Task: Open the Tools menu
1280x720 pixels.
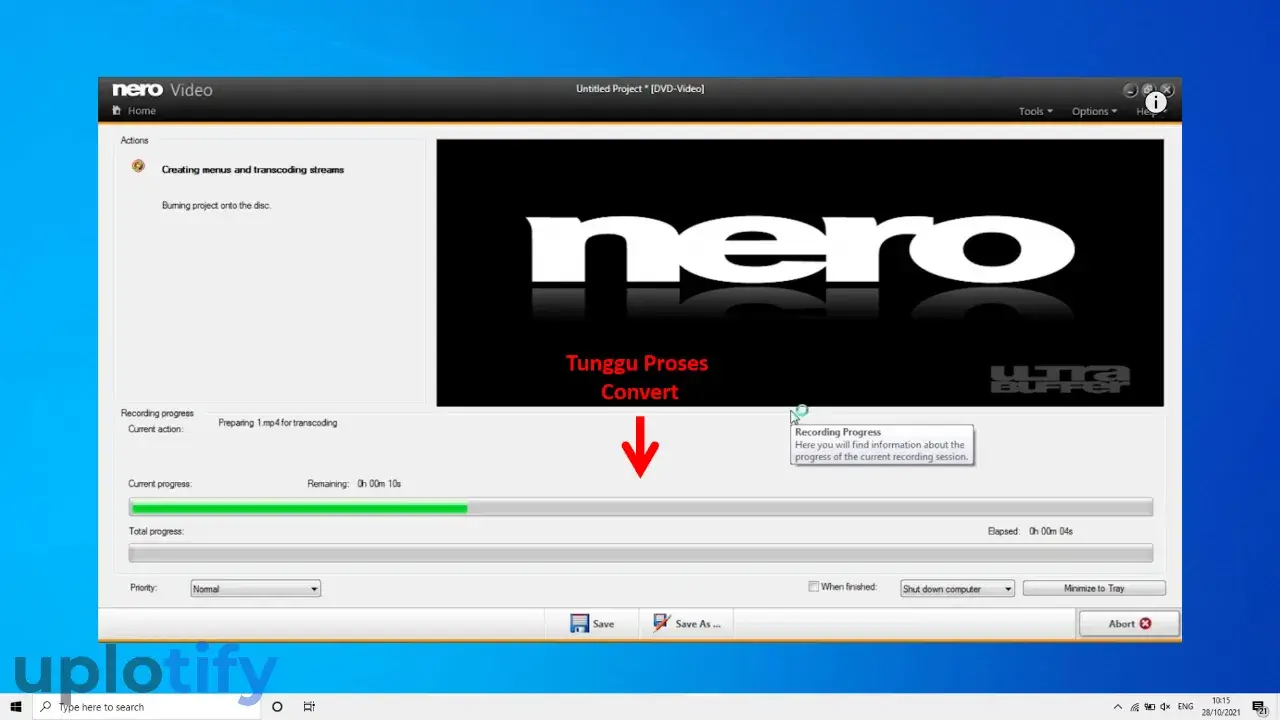Action: pyautogui.click(x=1035, y=111)
